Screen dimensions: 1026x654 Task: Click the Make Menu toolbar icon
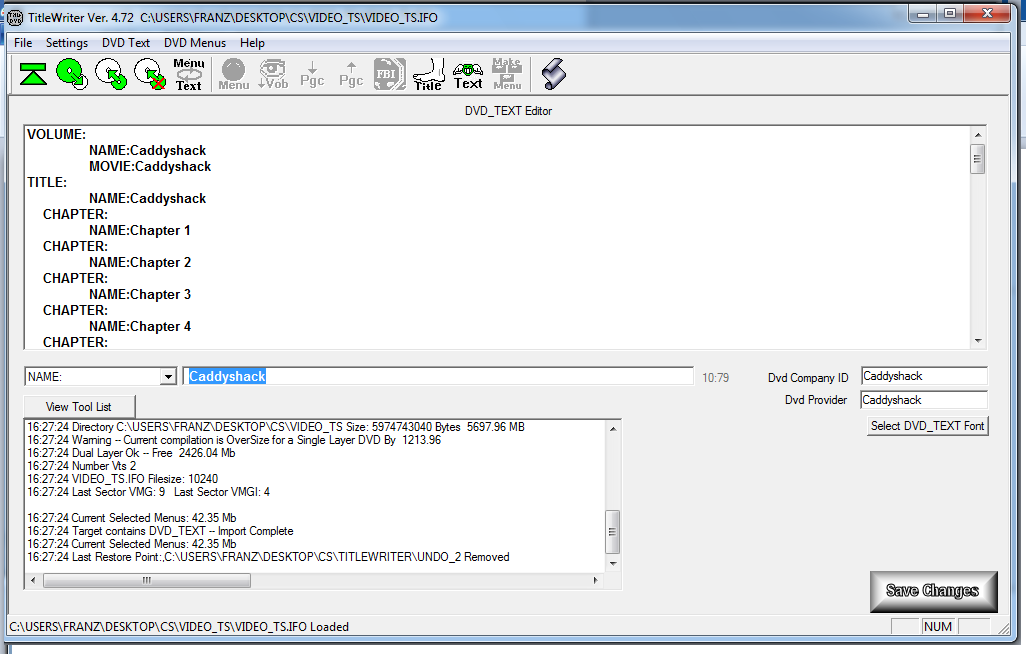point(507,75)
